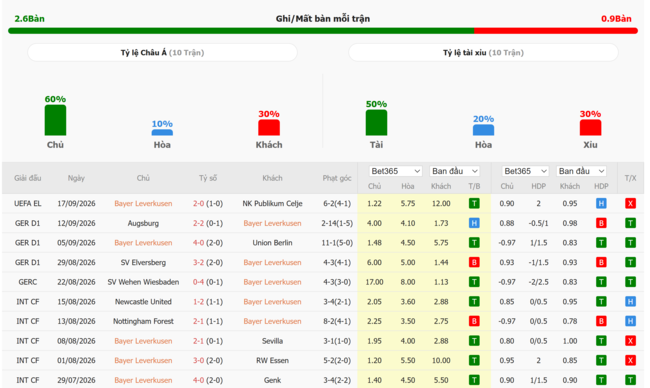Viewport: 650px width, 388px height.
Task: Open the Union Berlin team link
Action: (272, 242)
